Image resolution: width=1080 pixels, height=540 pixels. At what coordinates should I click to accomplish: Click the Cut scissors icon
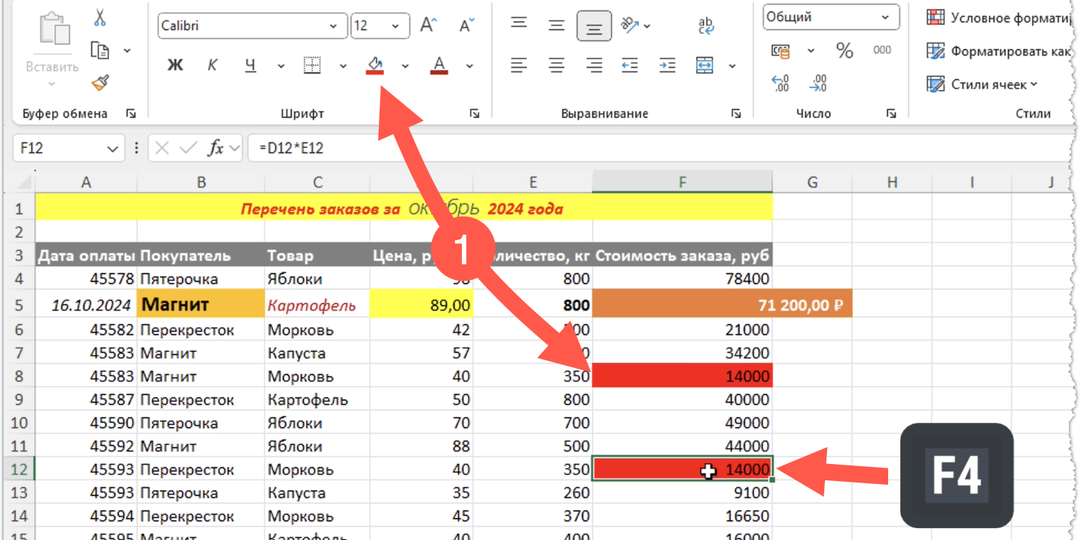(x=101, y=17)
